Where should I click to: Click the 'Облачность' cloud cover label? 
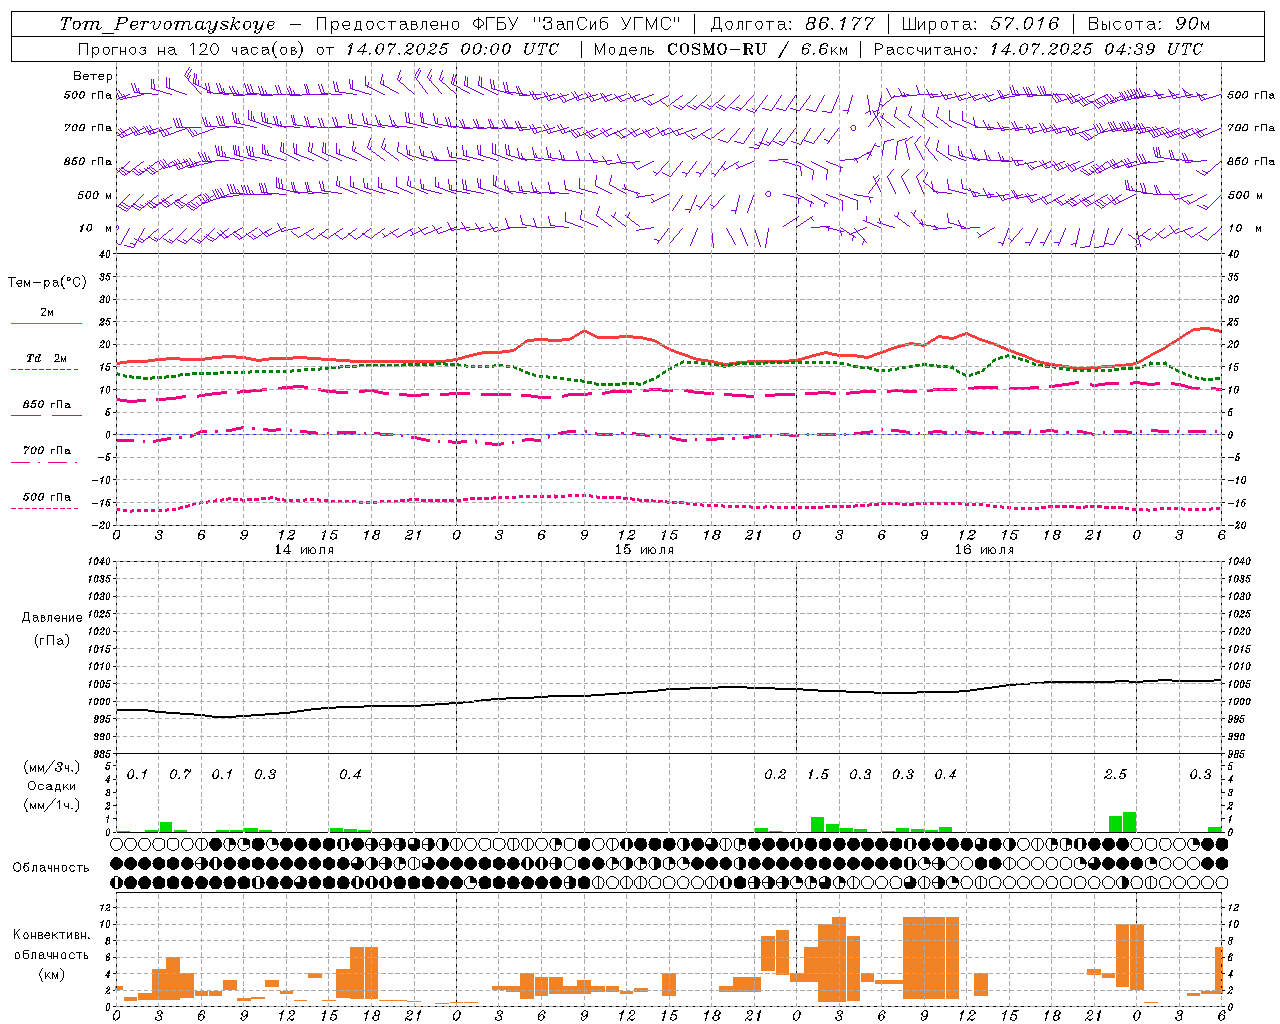click(x=51, y=868)
